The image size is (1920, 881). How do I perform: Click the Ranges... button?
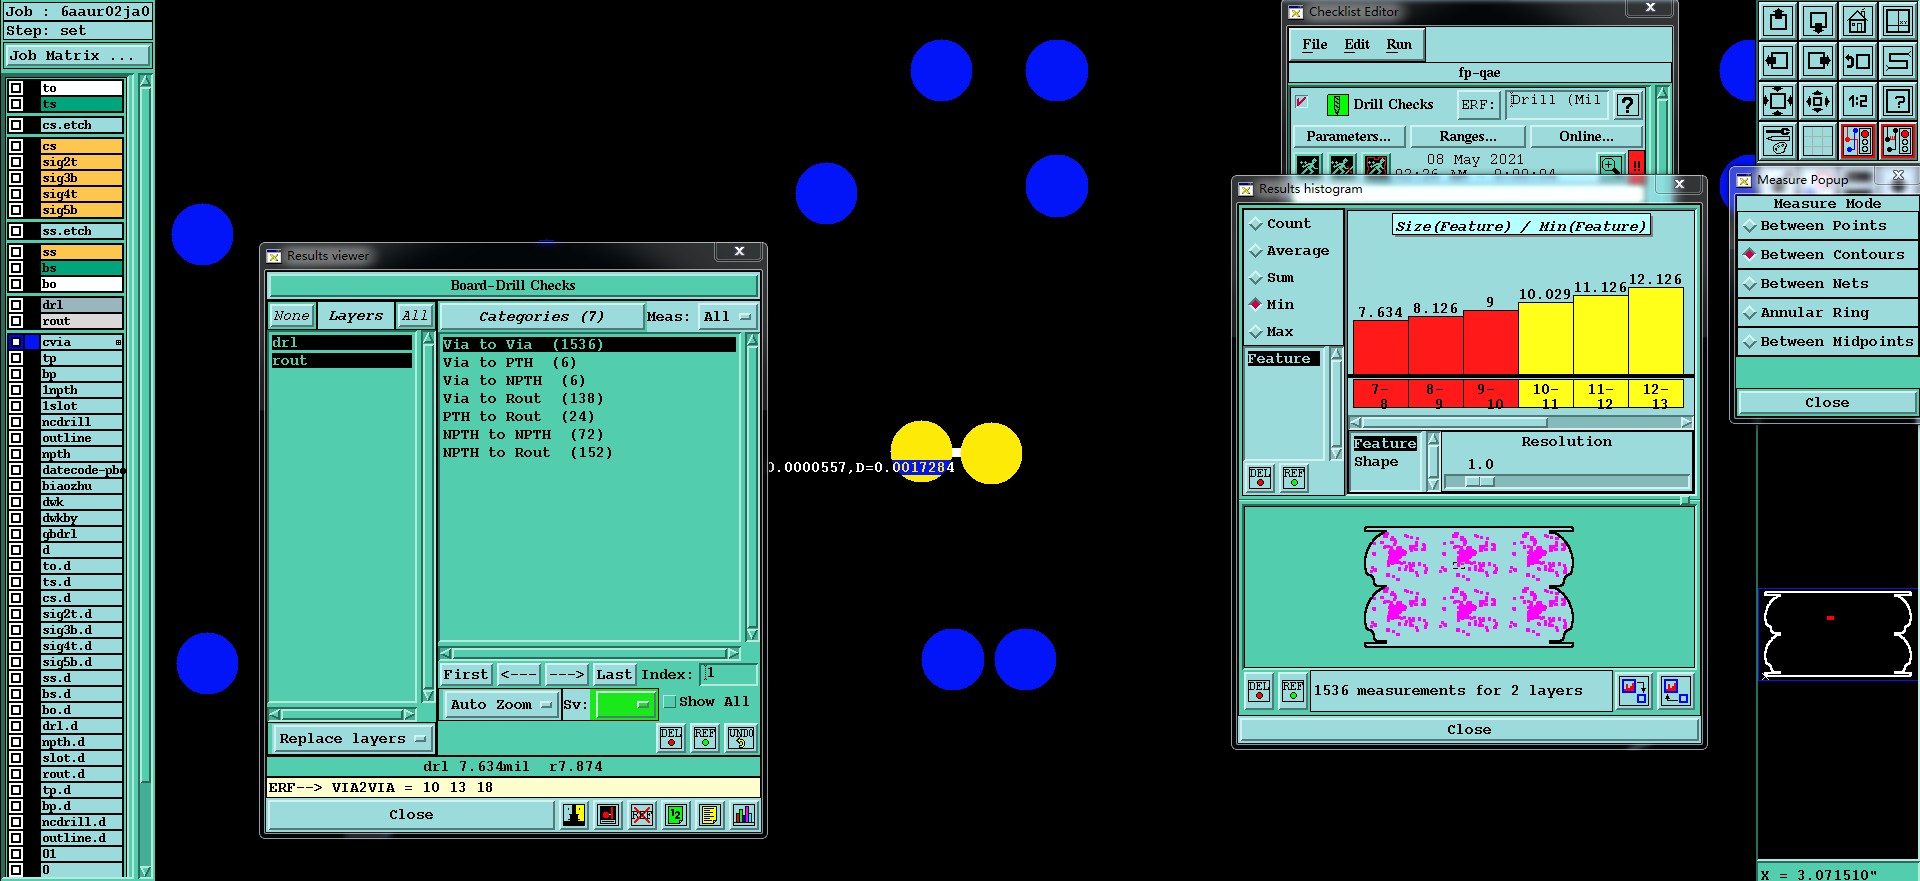click(1468, 137)
